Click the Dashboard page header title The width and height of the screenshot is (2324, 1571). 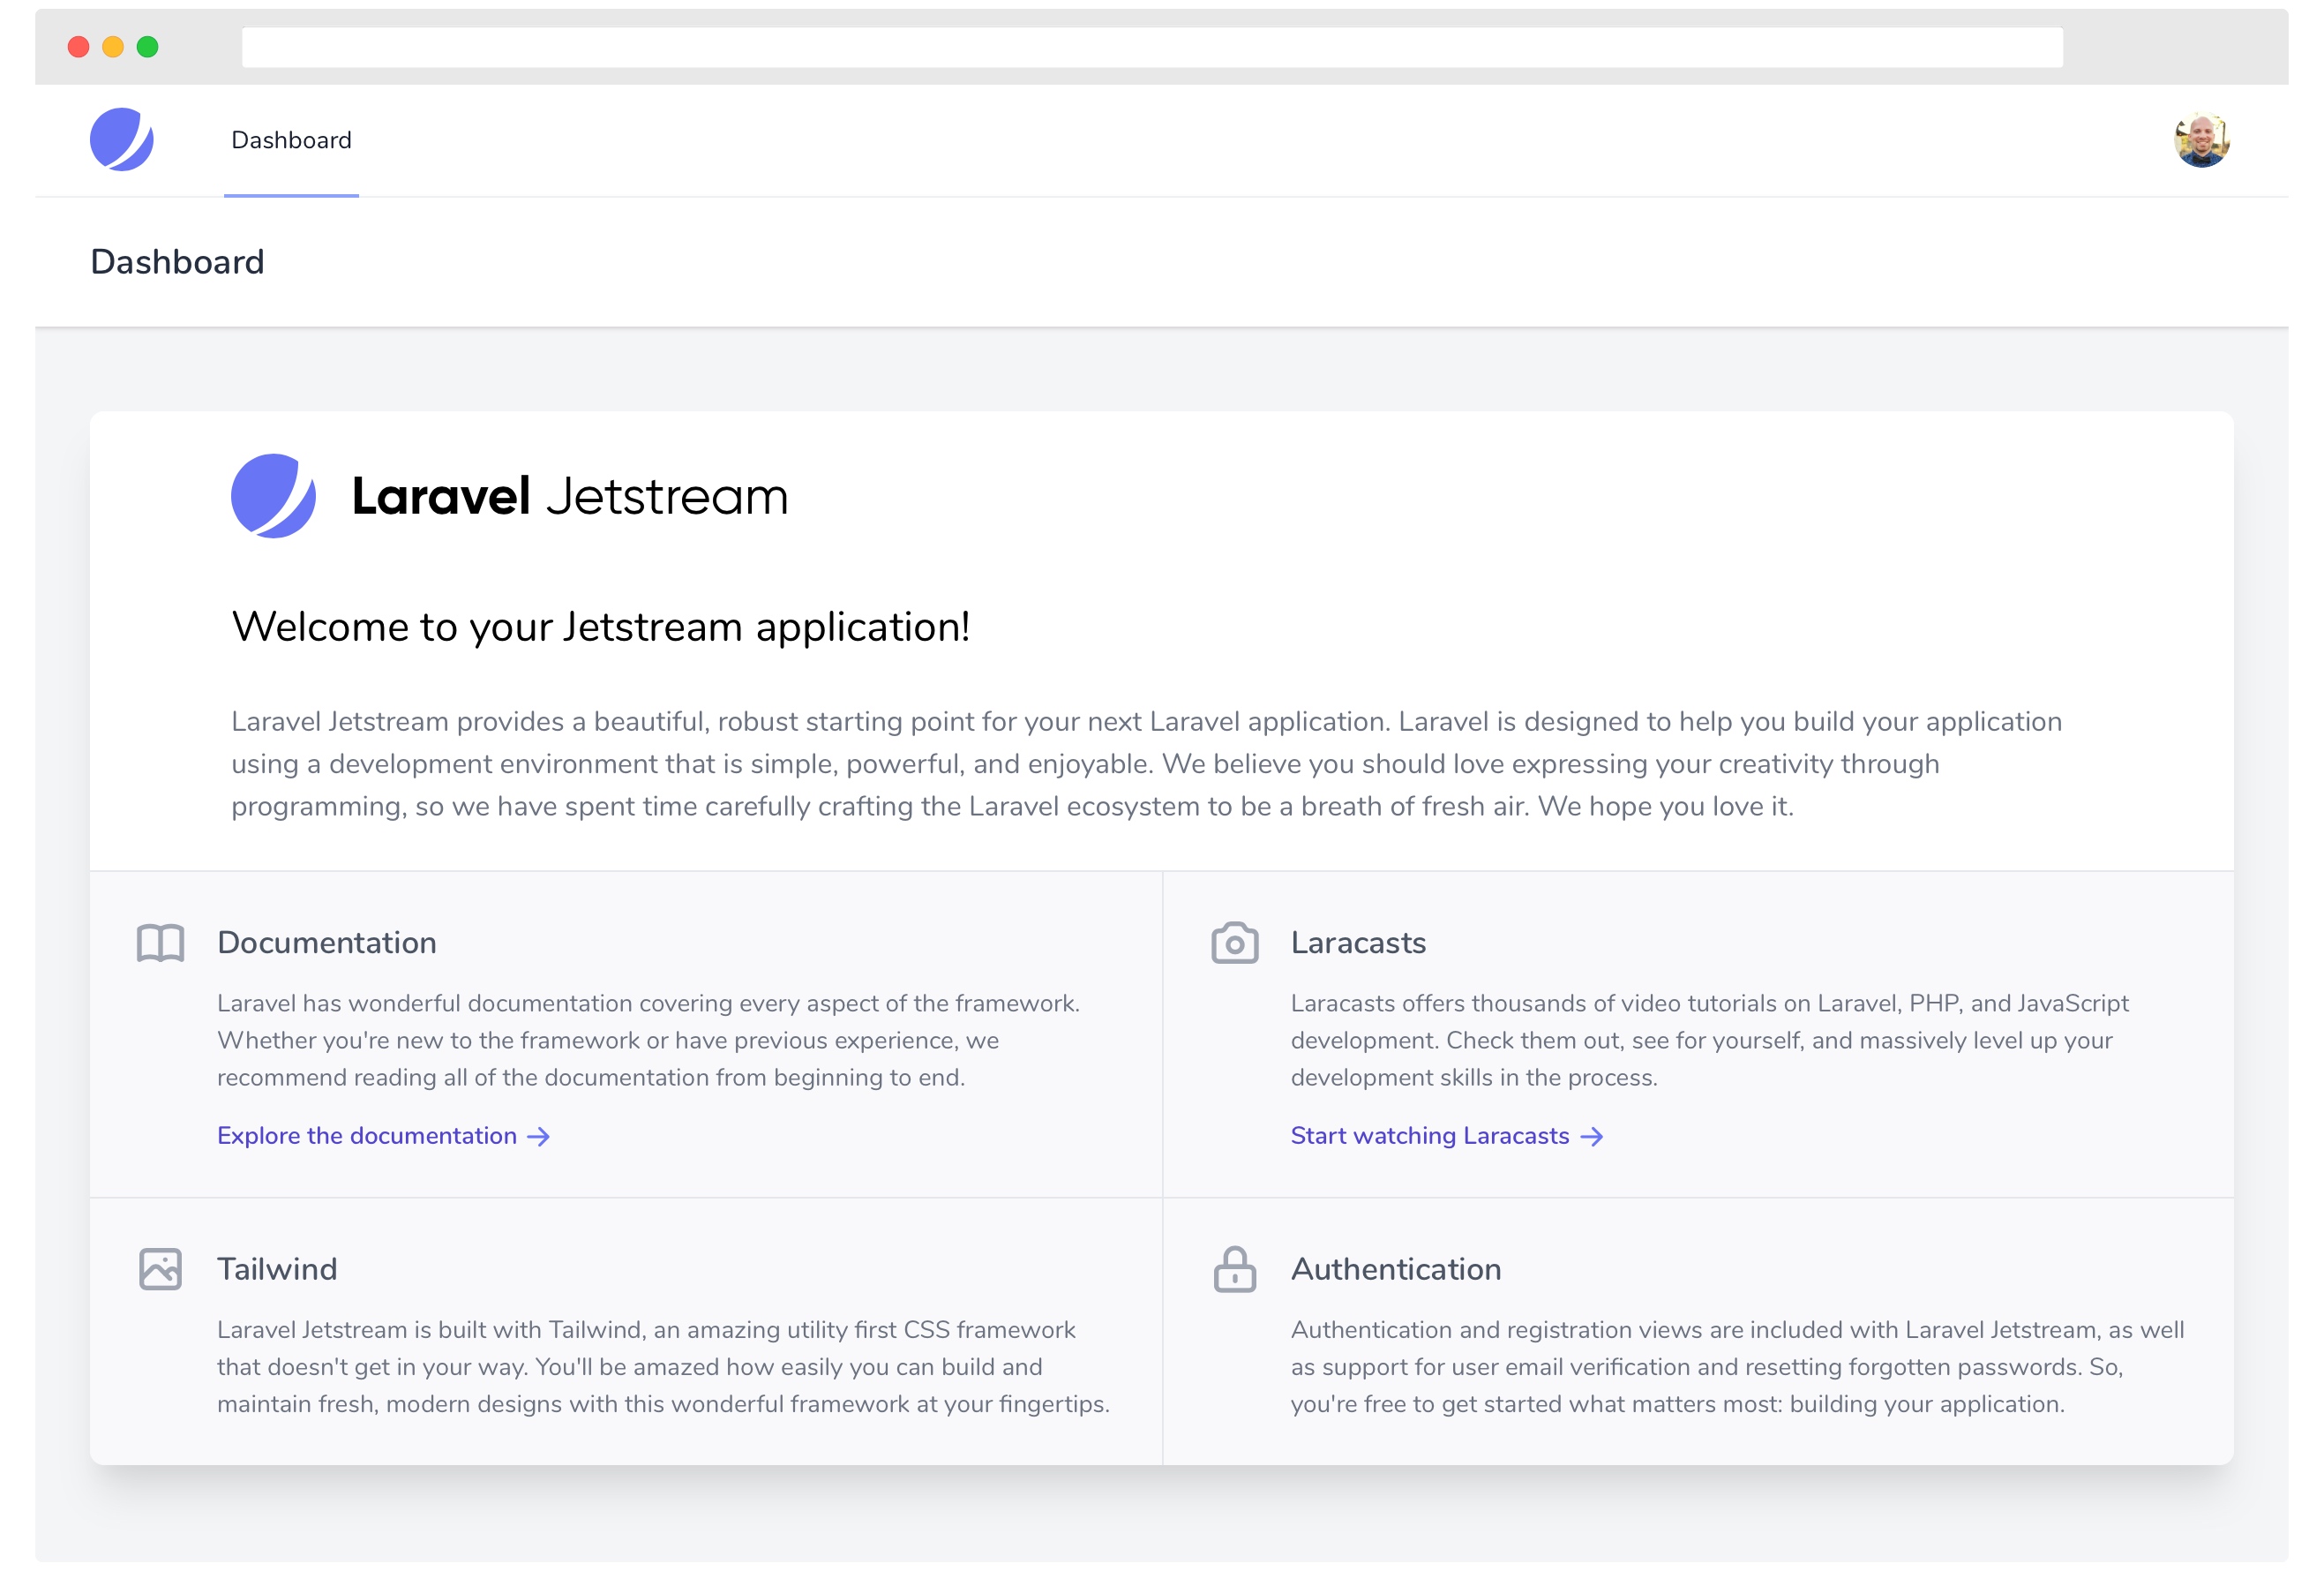tap(177, 262)
